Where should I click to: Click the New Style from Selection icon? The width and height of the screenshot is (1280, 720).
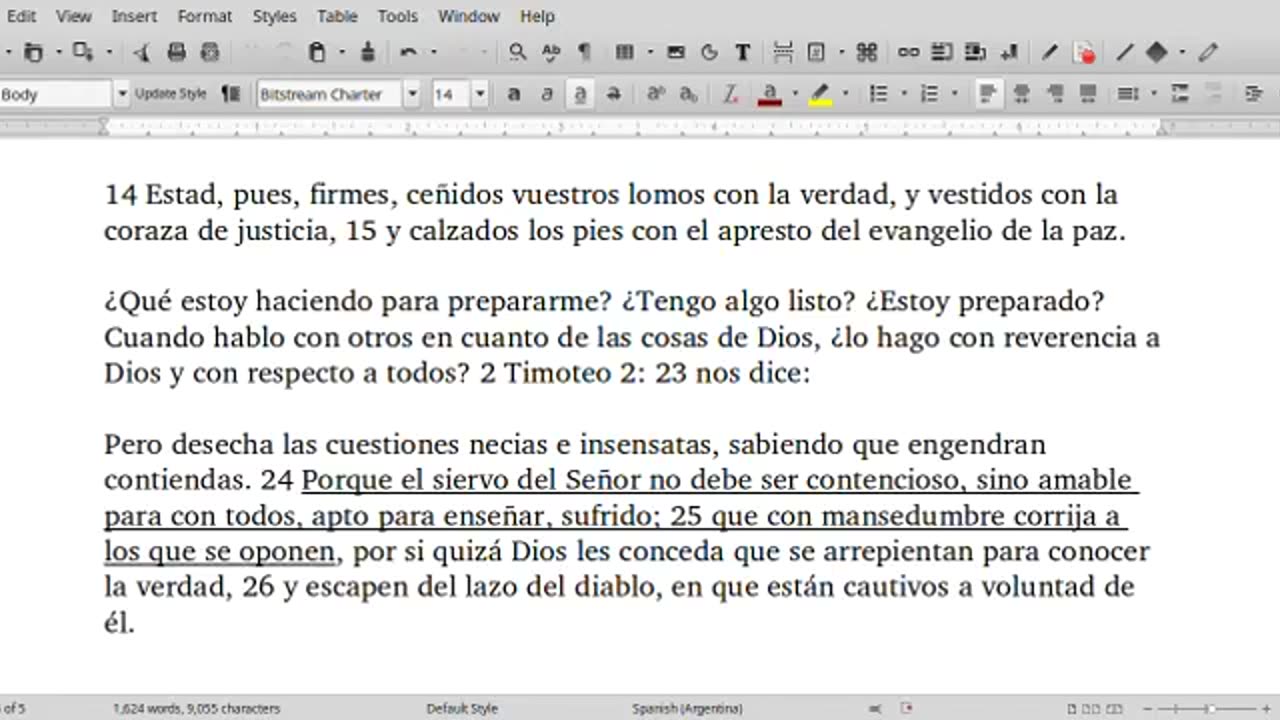point(231,94)
